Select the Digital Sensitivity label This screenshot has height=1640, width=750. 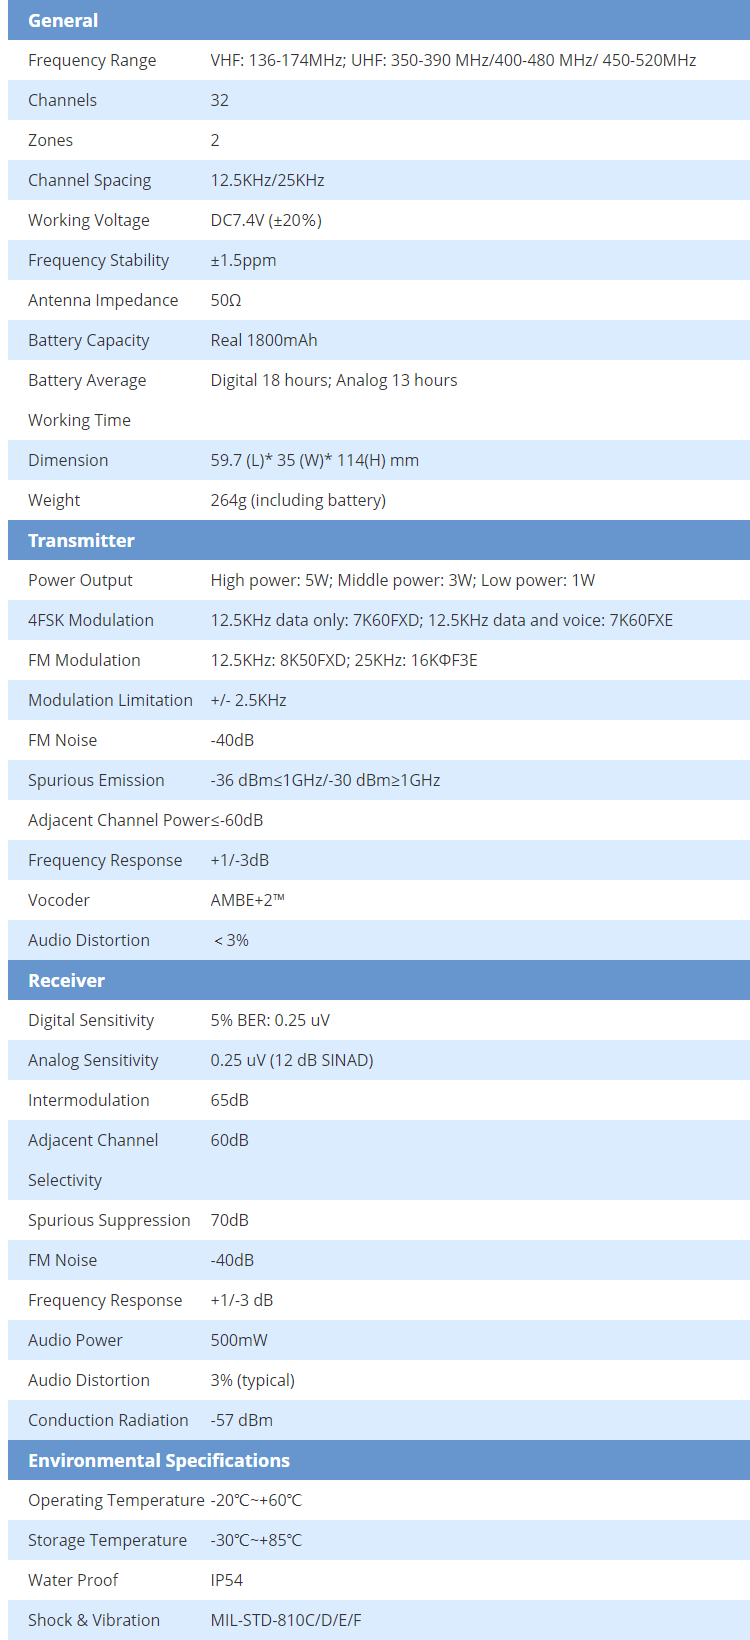(x=91, y=1020)
